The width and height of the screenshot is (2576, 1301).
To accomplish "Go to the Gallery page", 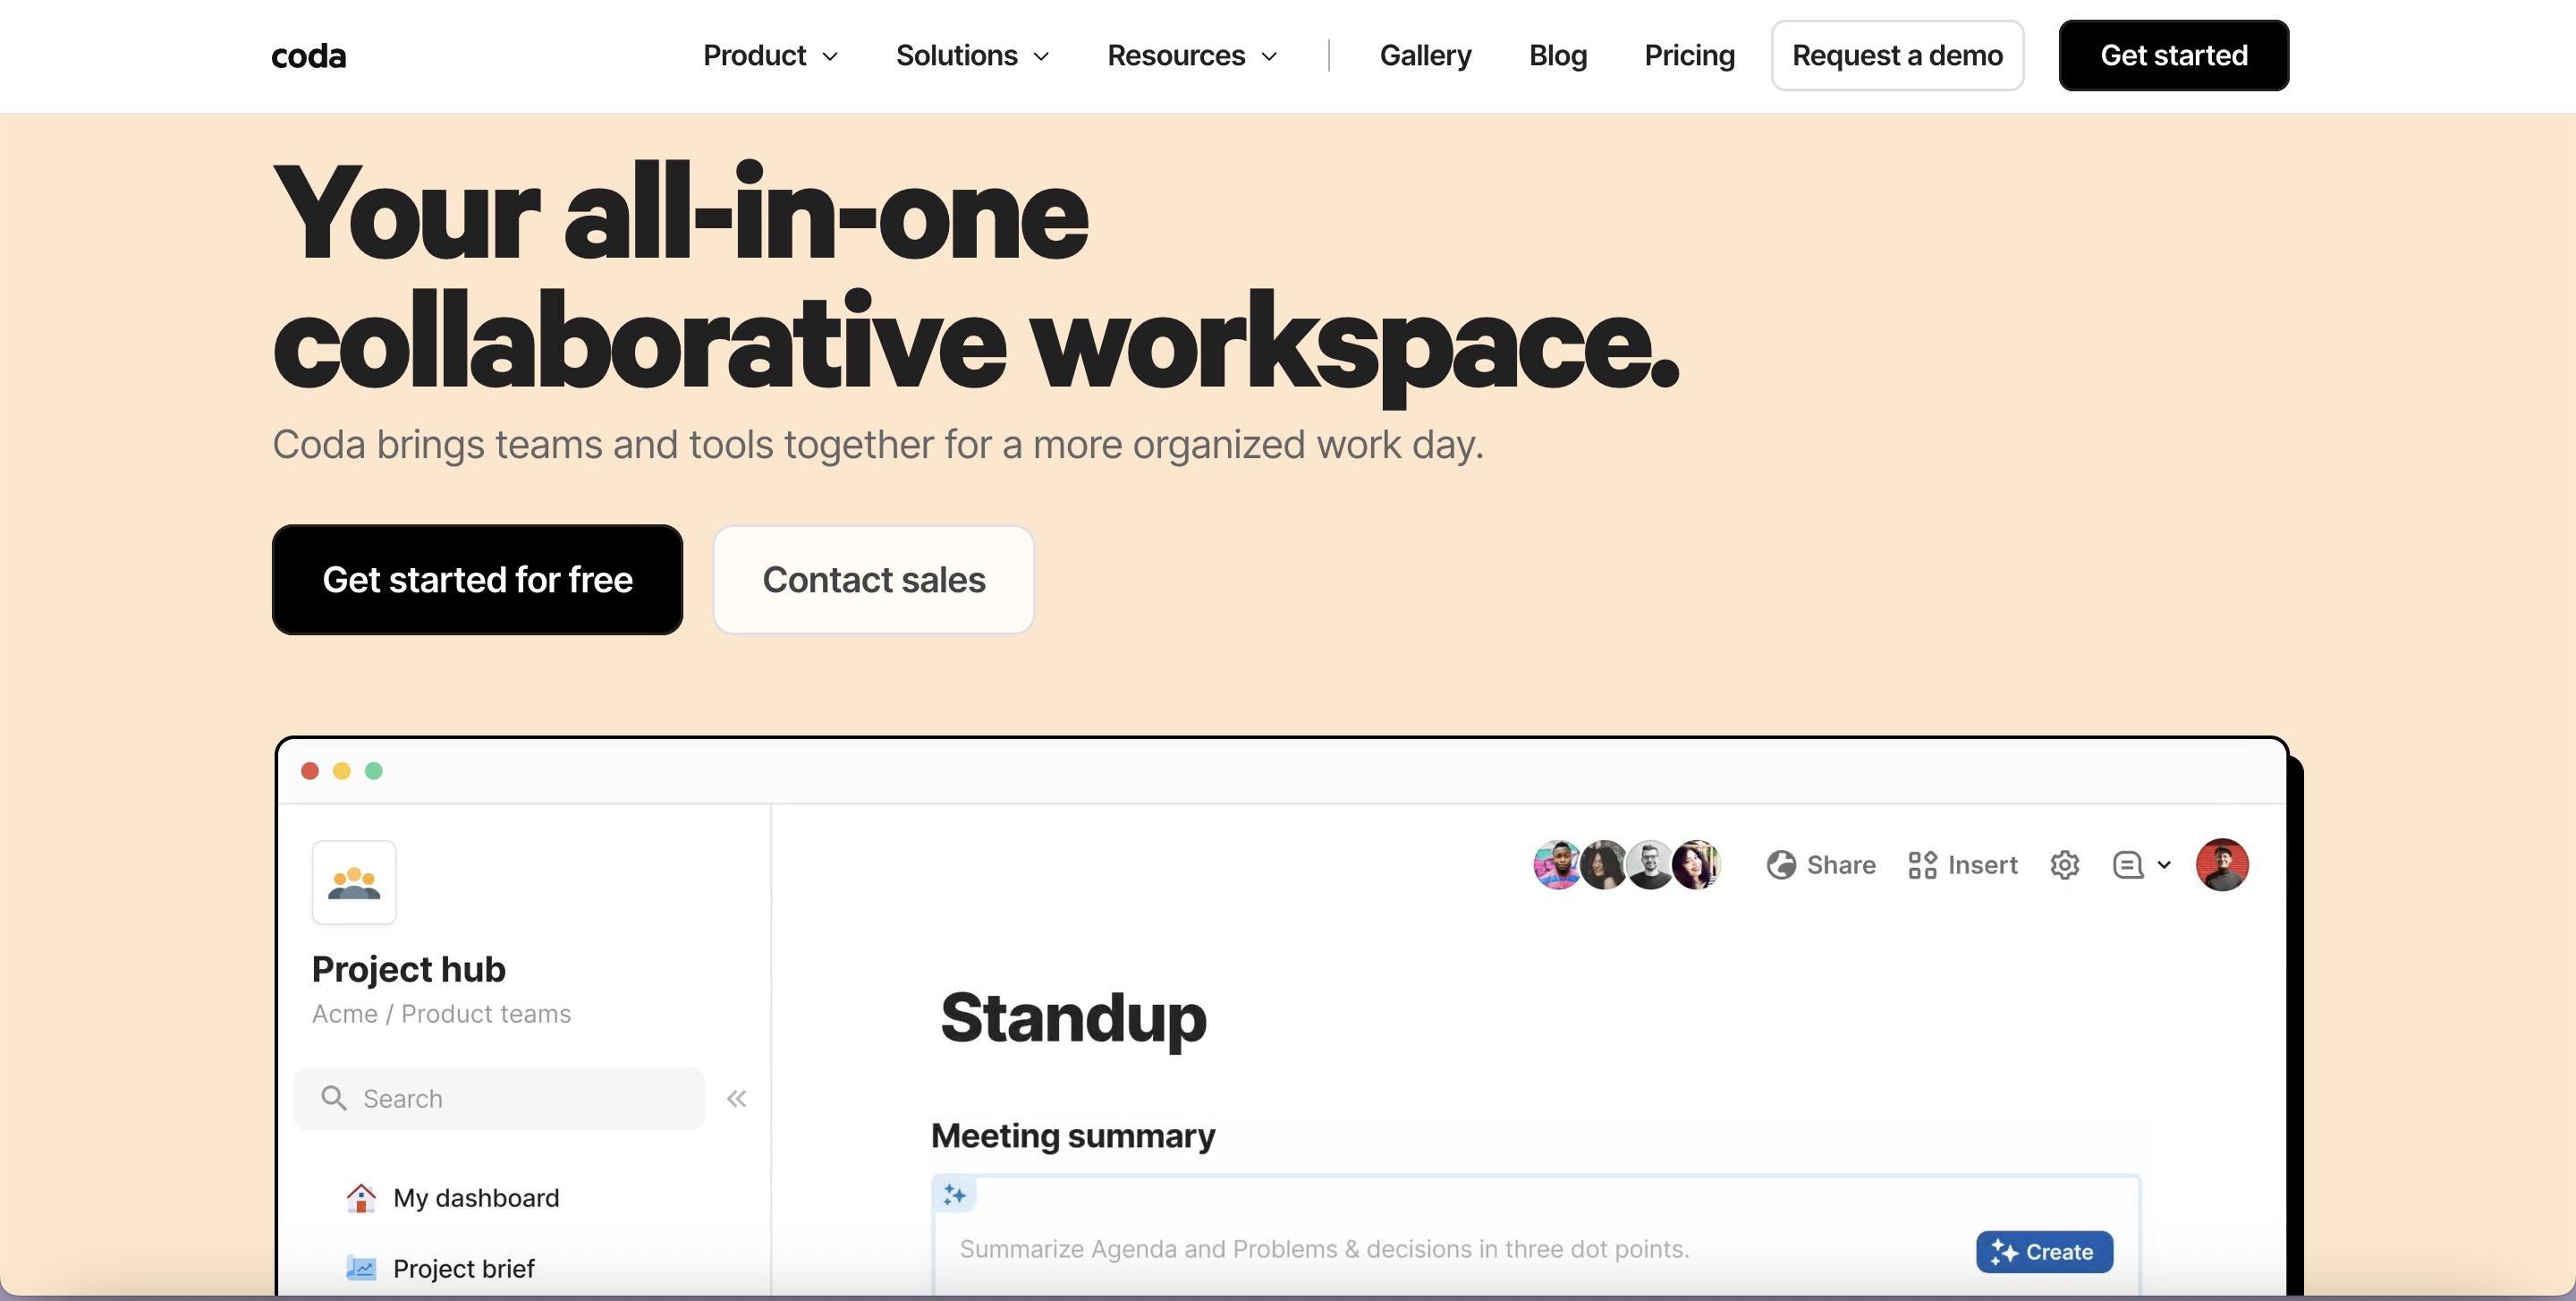I will 1425,56.
